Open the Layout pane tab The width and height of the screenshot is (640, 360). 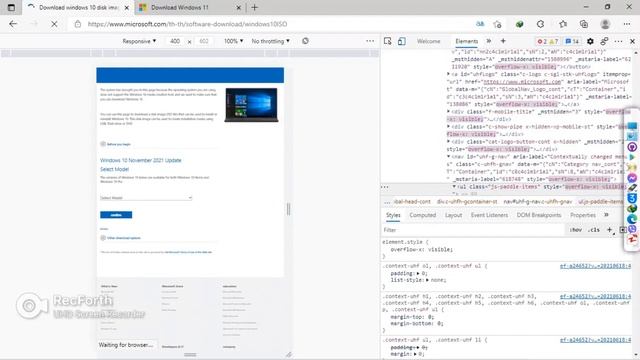(x=453, y=215)
